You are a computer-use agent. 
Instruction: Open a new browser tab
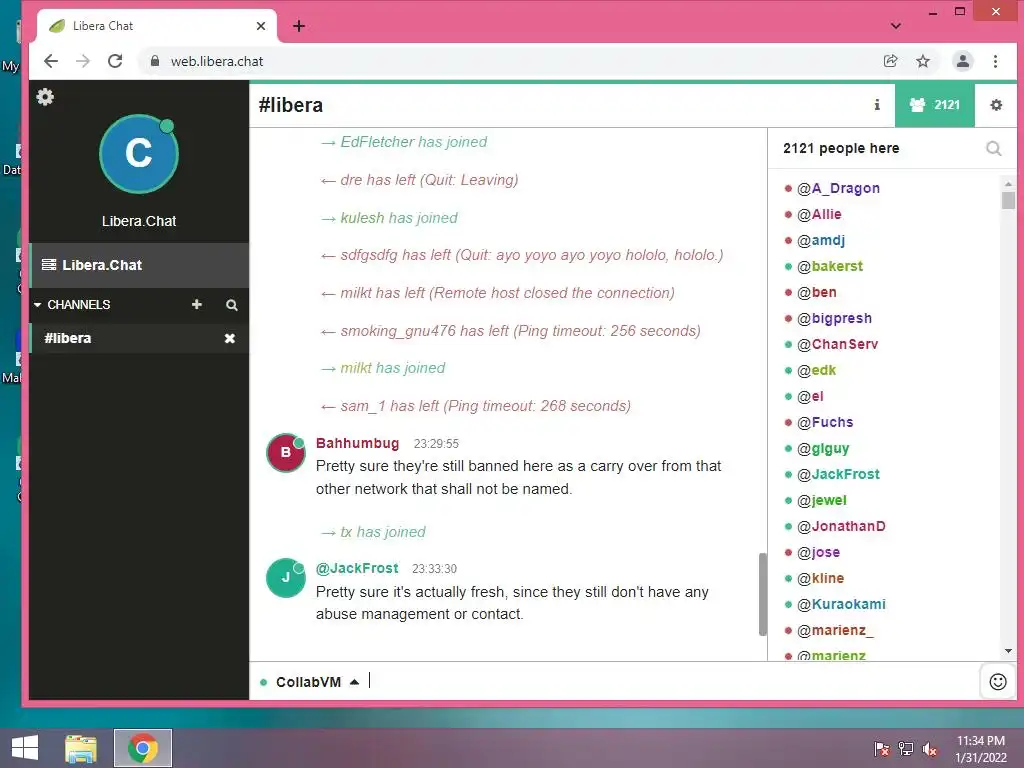[298, 26]
